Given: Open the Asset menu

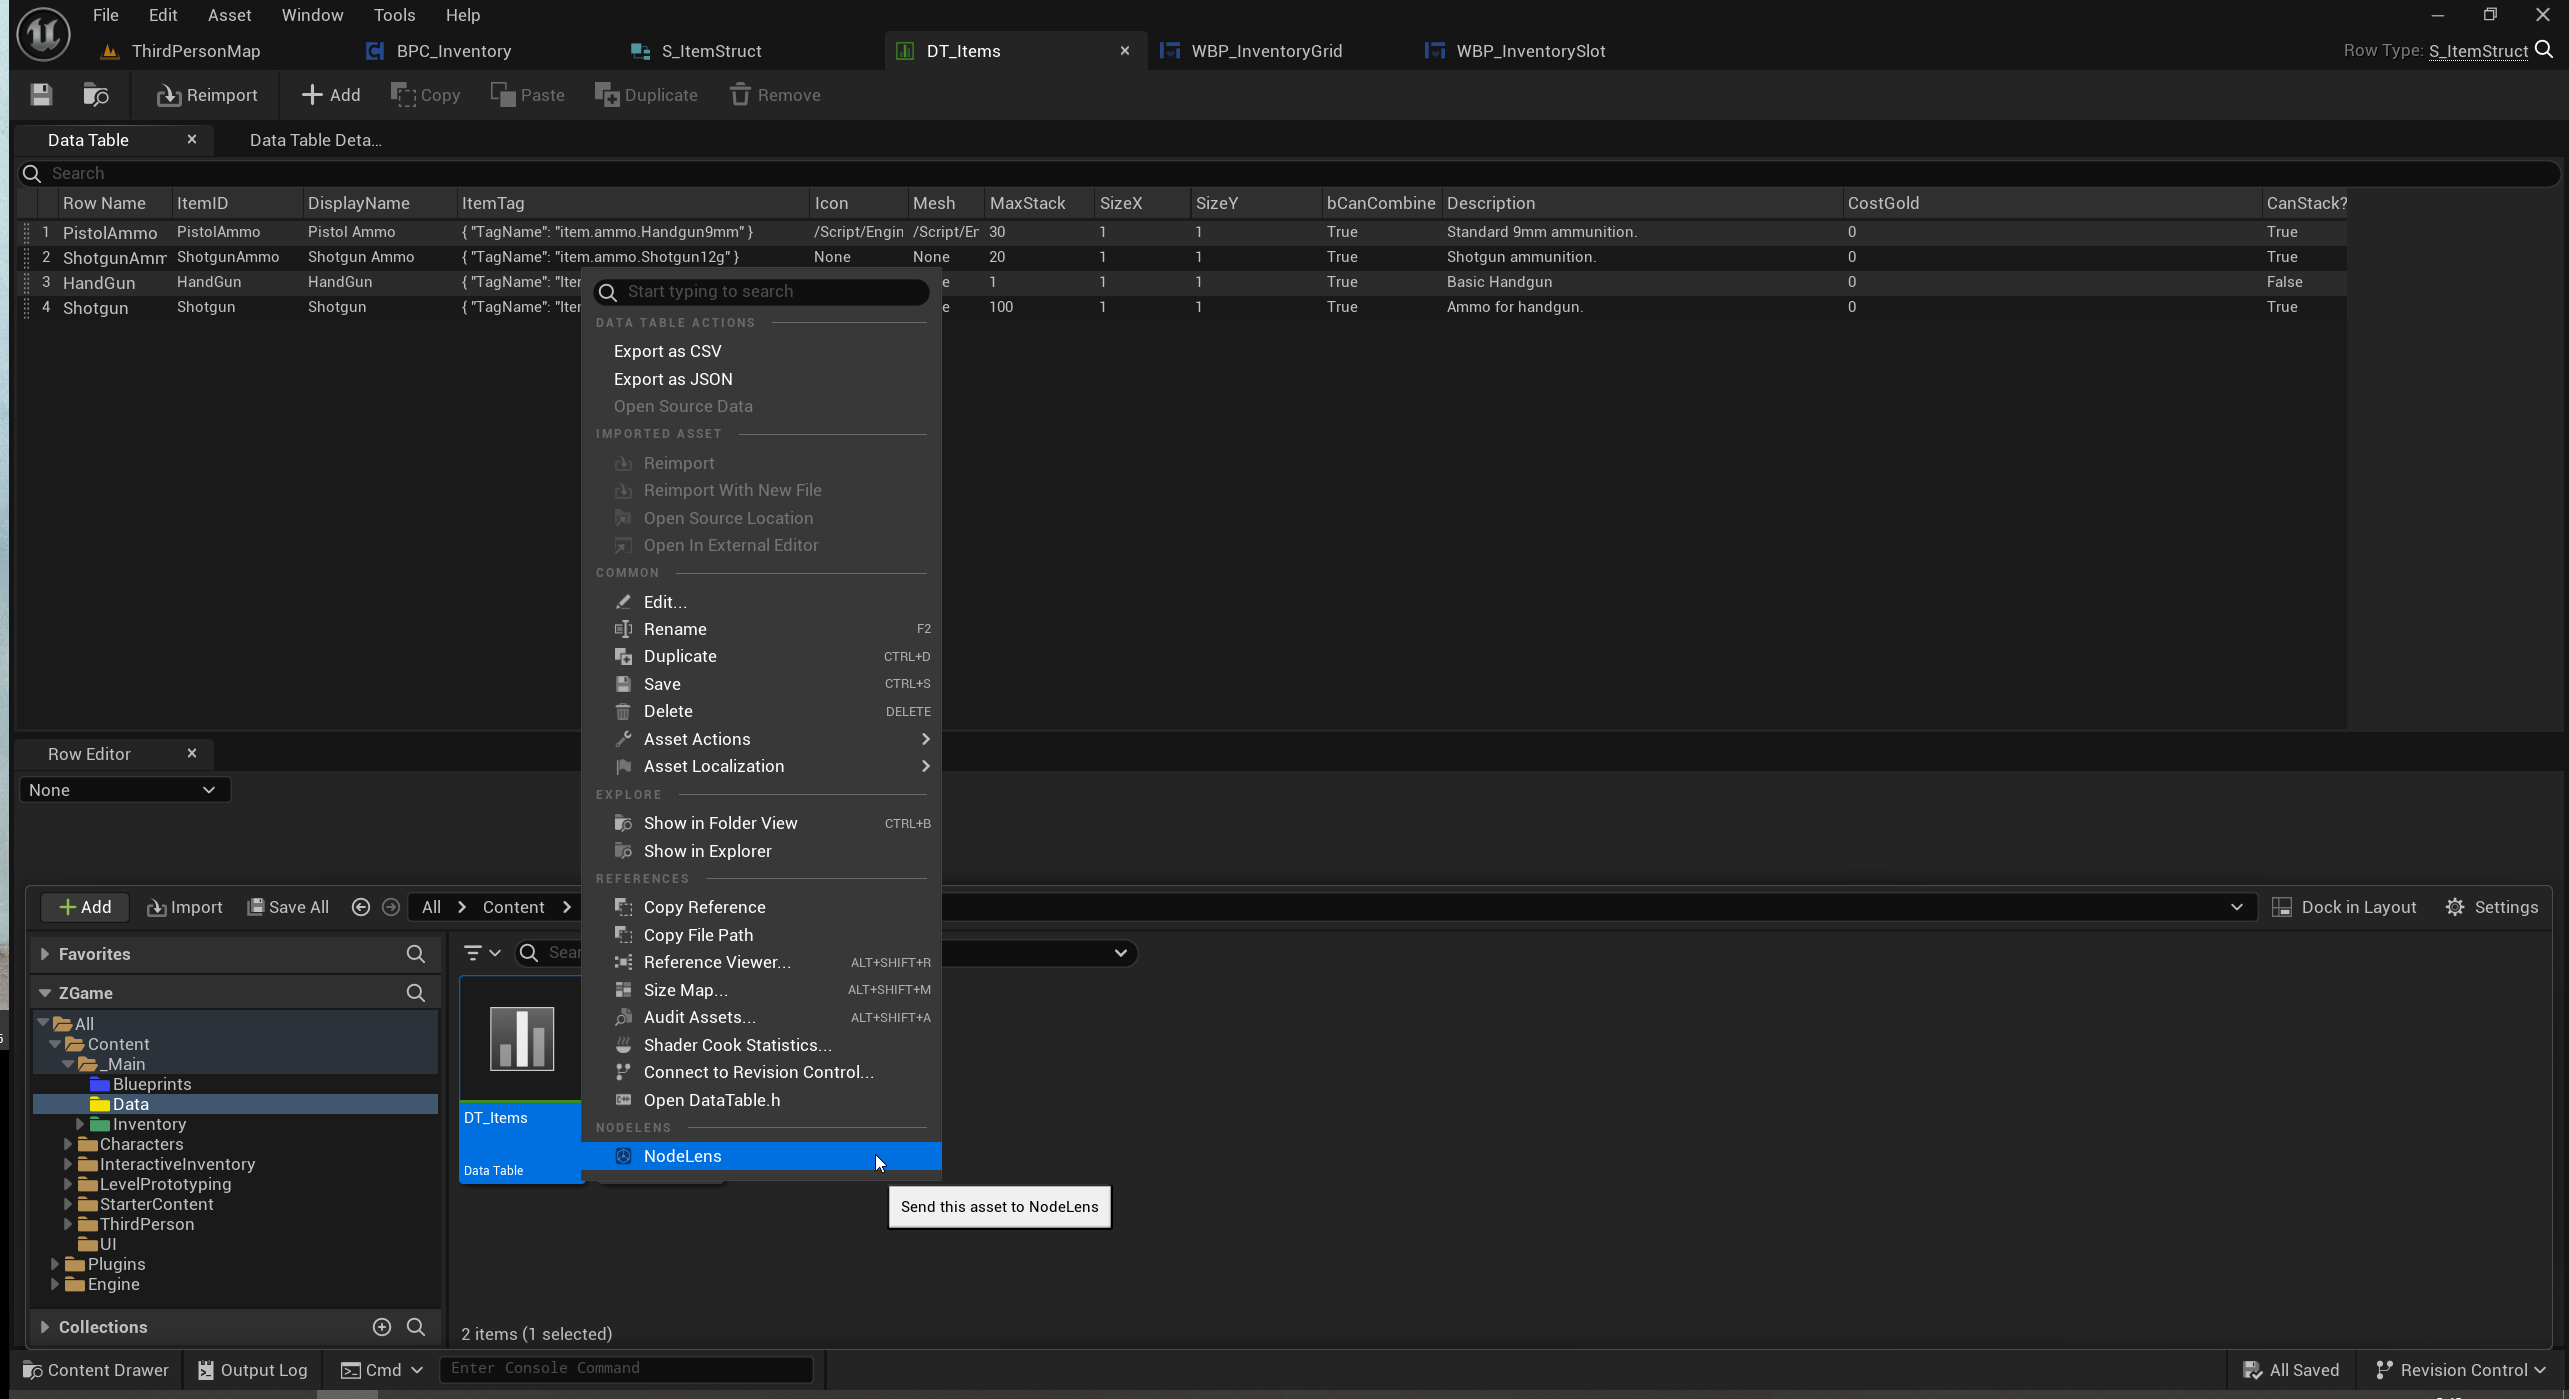Looking at the screenshot, I should click(x=229, y=15).
